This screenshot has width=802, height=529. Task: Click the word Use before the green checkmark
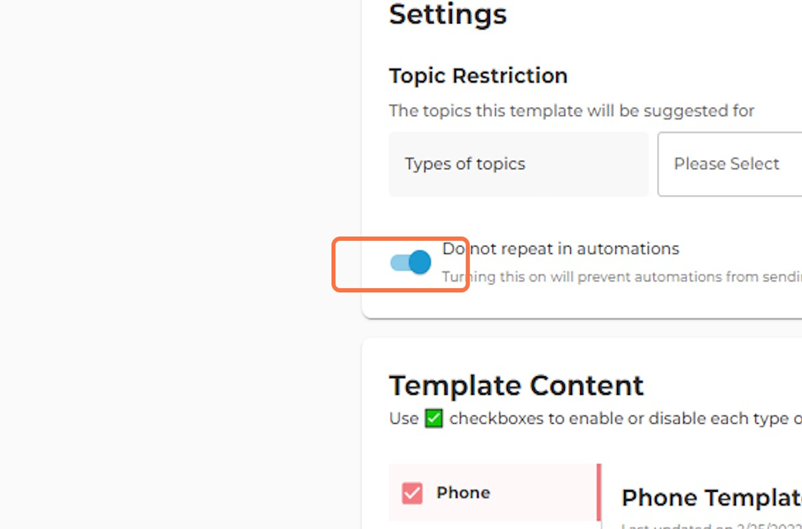pyautogui.click(x=404, y=418)
